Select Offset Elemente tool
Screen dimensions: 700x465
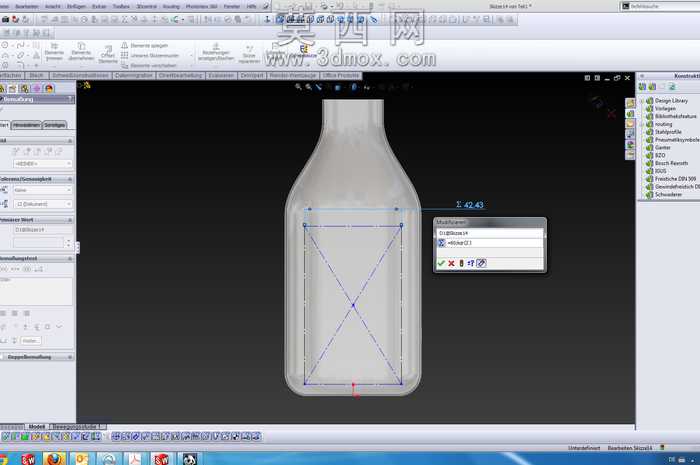(108, 54)
